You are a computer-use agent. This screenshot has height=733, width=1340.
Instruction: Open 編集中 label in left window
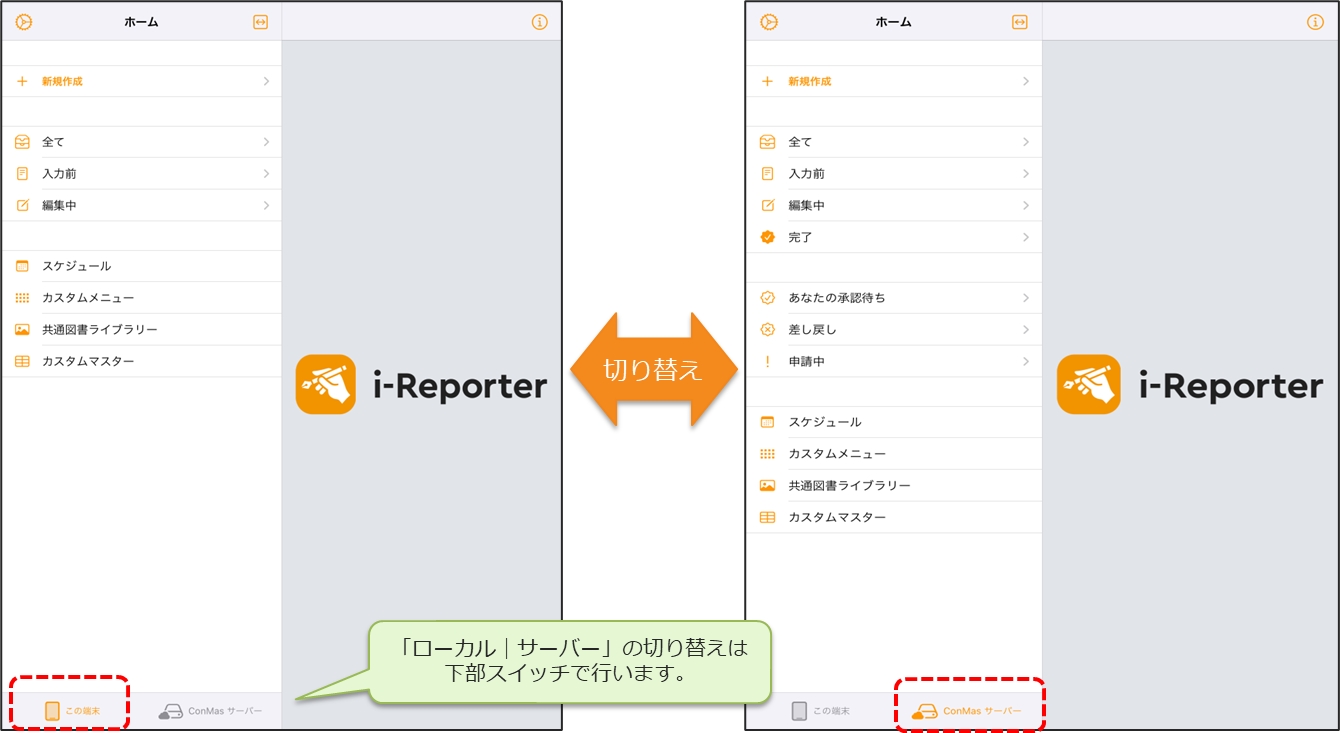[59, 205]
